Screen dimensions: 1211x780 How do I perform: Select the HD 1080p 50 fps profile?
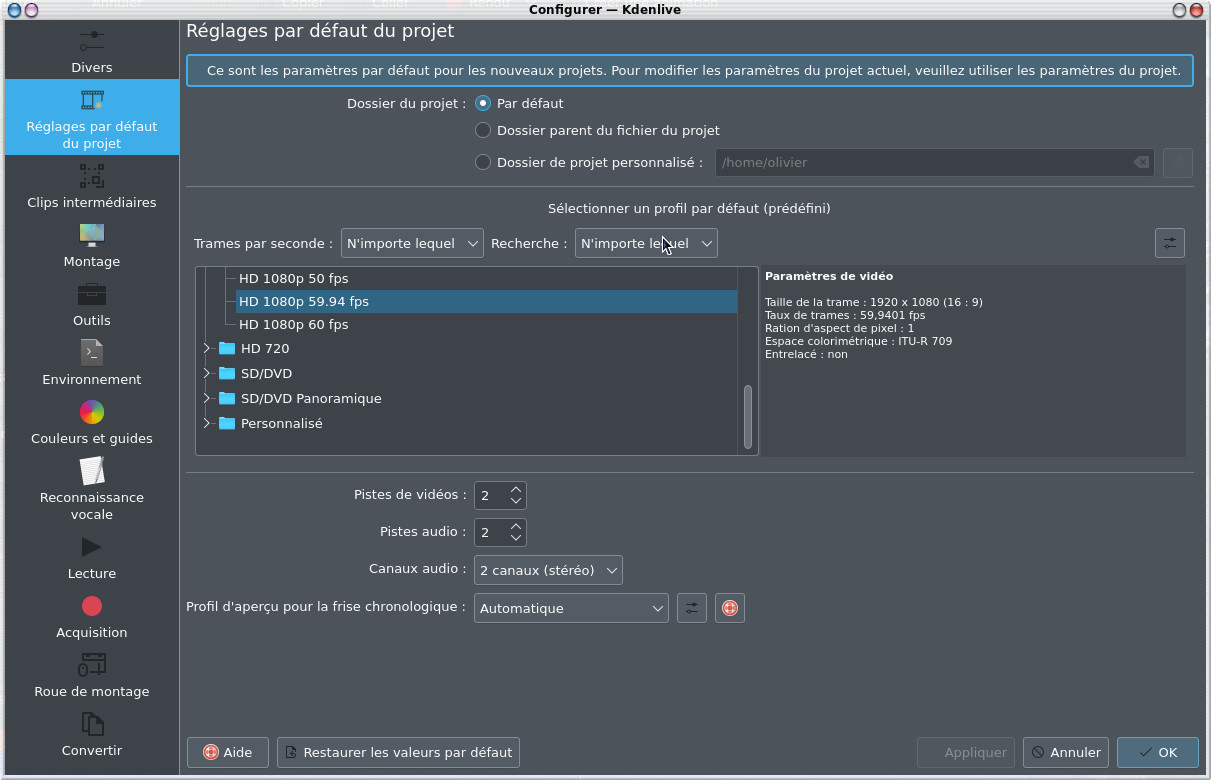[x=293, y=278]
